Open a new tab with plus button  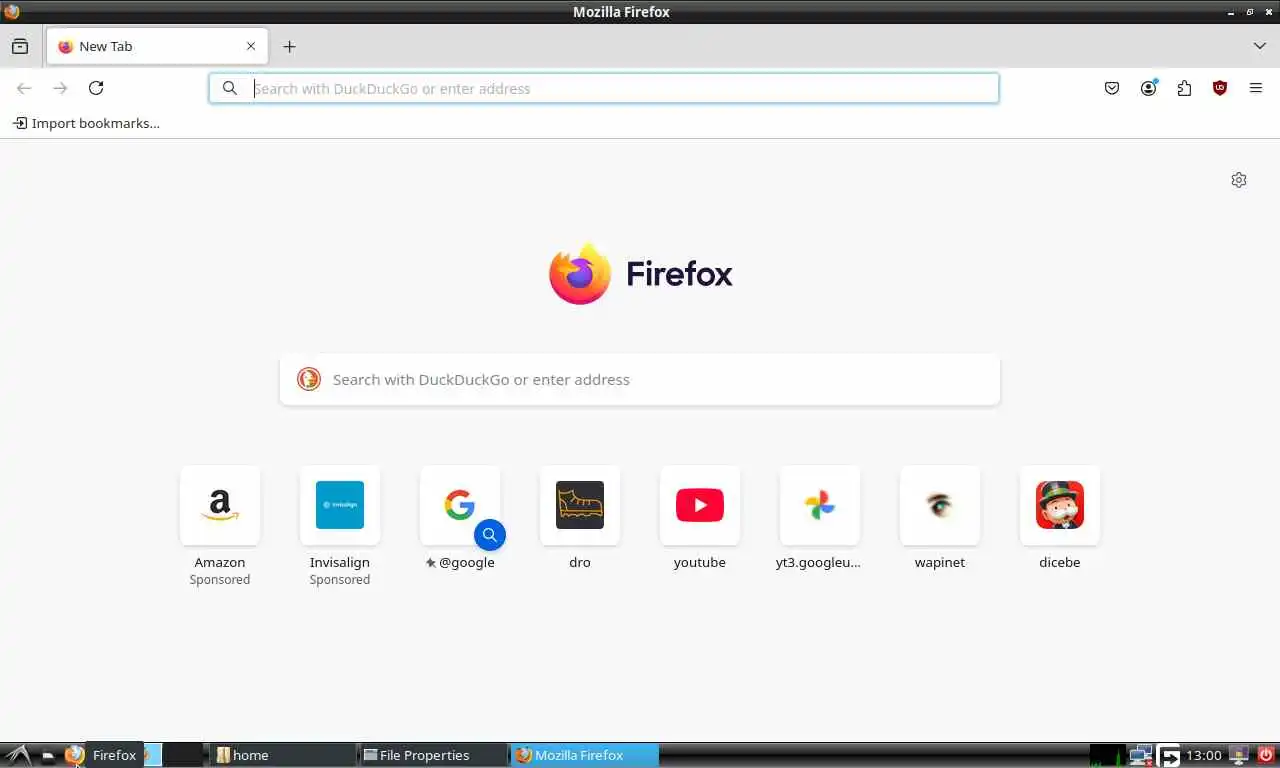[x=289, y=46]
